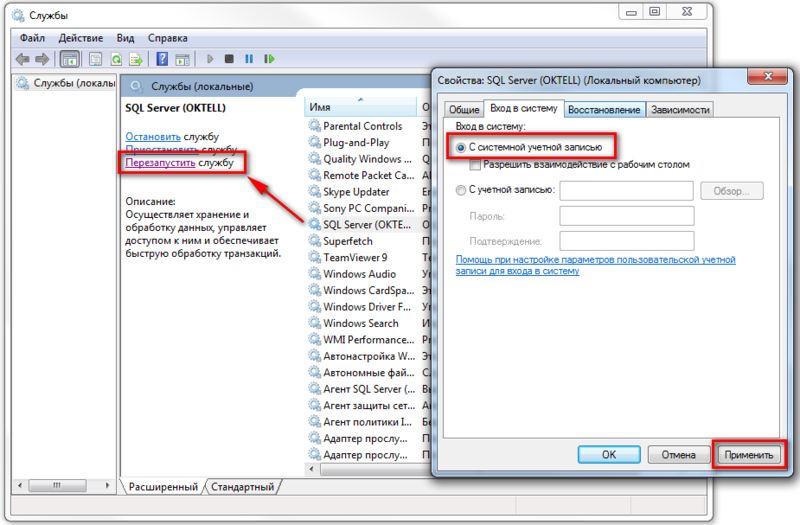This screenshot has width=800, height=525.
Task: Click the Refresh toolbar icon
Action: [x=116, y=59]
